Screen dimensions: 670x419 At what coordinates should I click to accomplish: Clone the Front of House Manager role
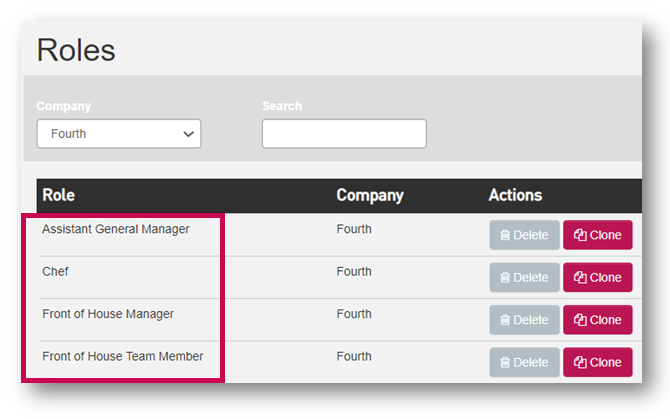(597, 320)
